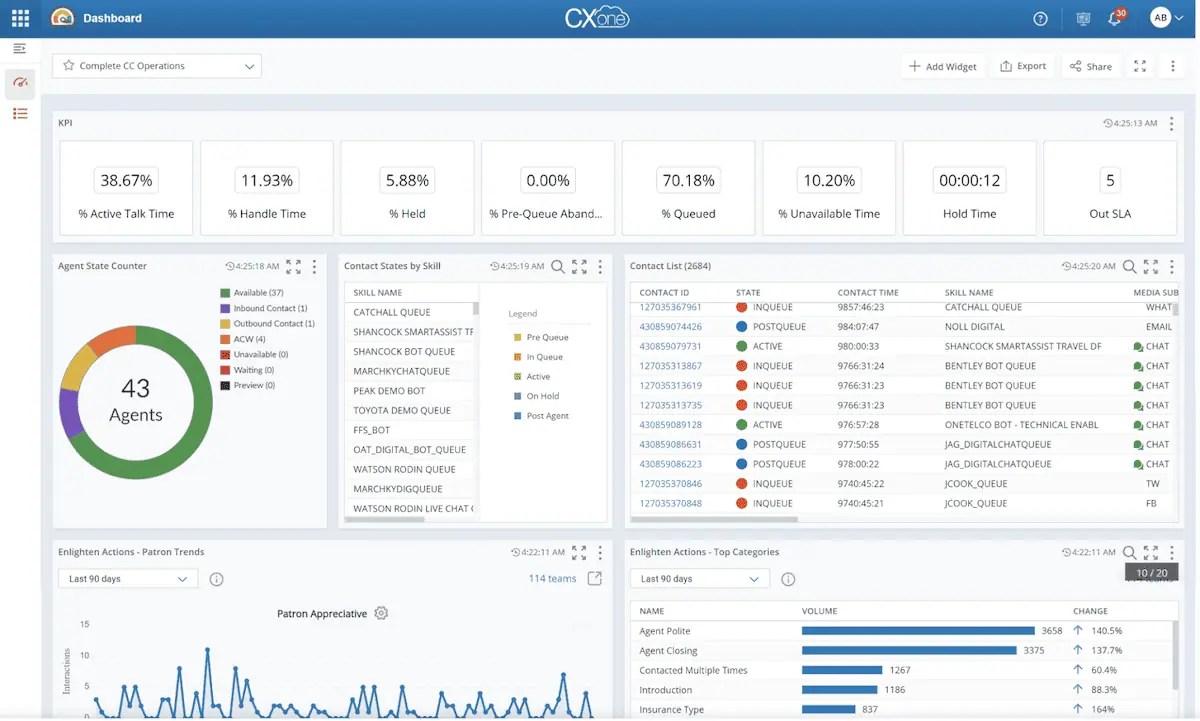Open the notifications bell icon

tap(1114, 19)
